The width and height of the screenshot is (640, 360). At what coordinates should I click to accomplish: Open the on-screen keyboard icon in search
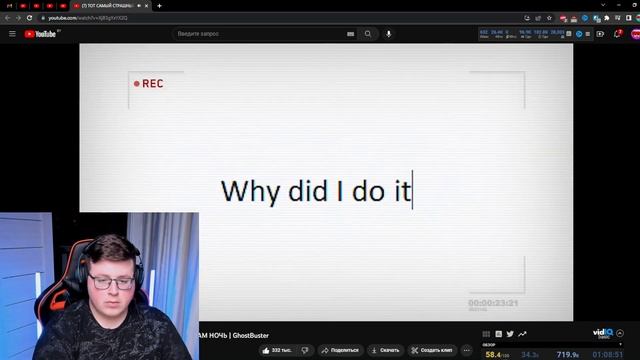(x=351, y=34)
